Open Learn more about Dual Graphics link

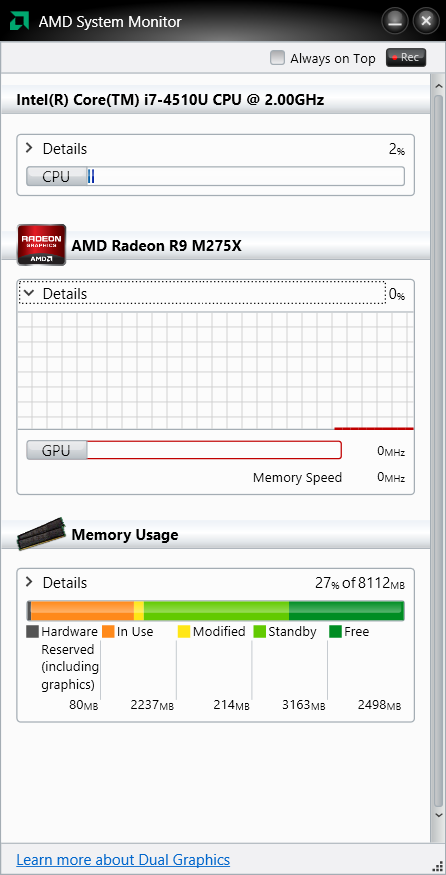click(123, 859)
